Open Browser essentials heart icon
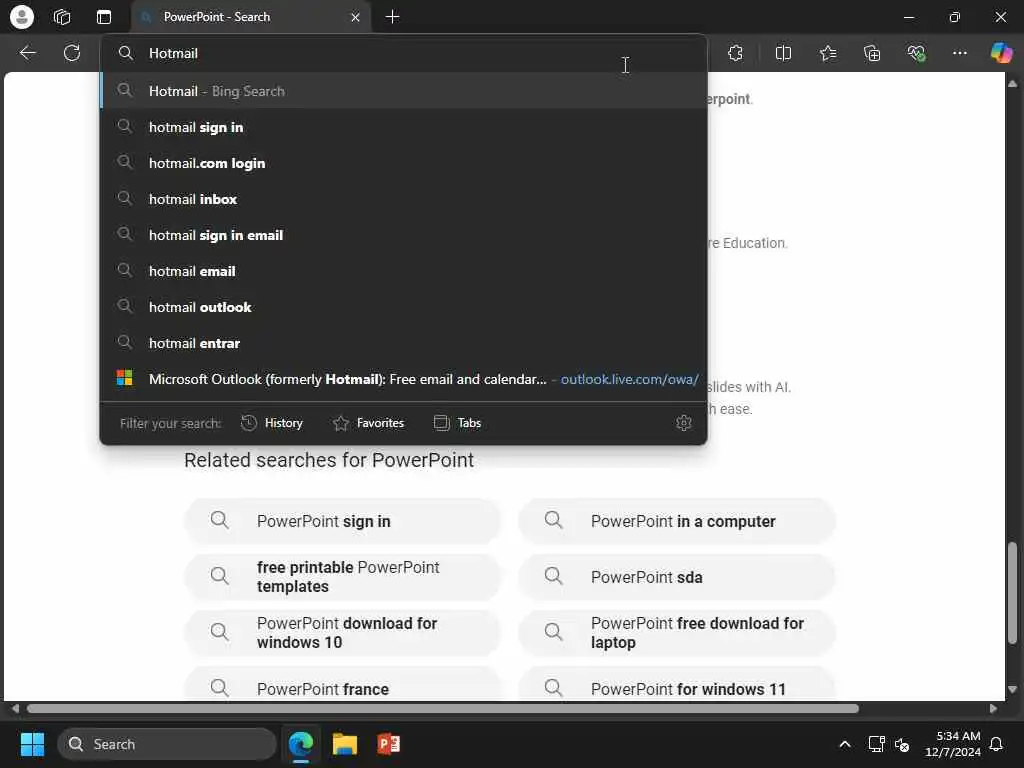 point(916,54)
